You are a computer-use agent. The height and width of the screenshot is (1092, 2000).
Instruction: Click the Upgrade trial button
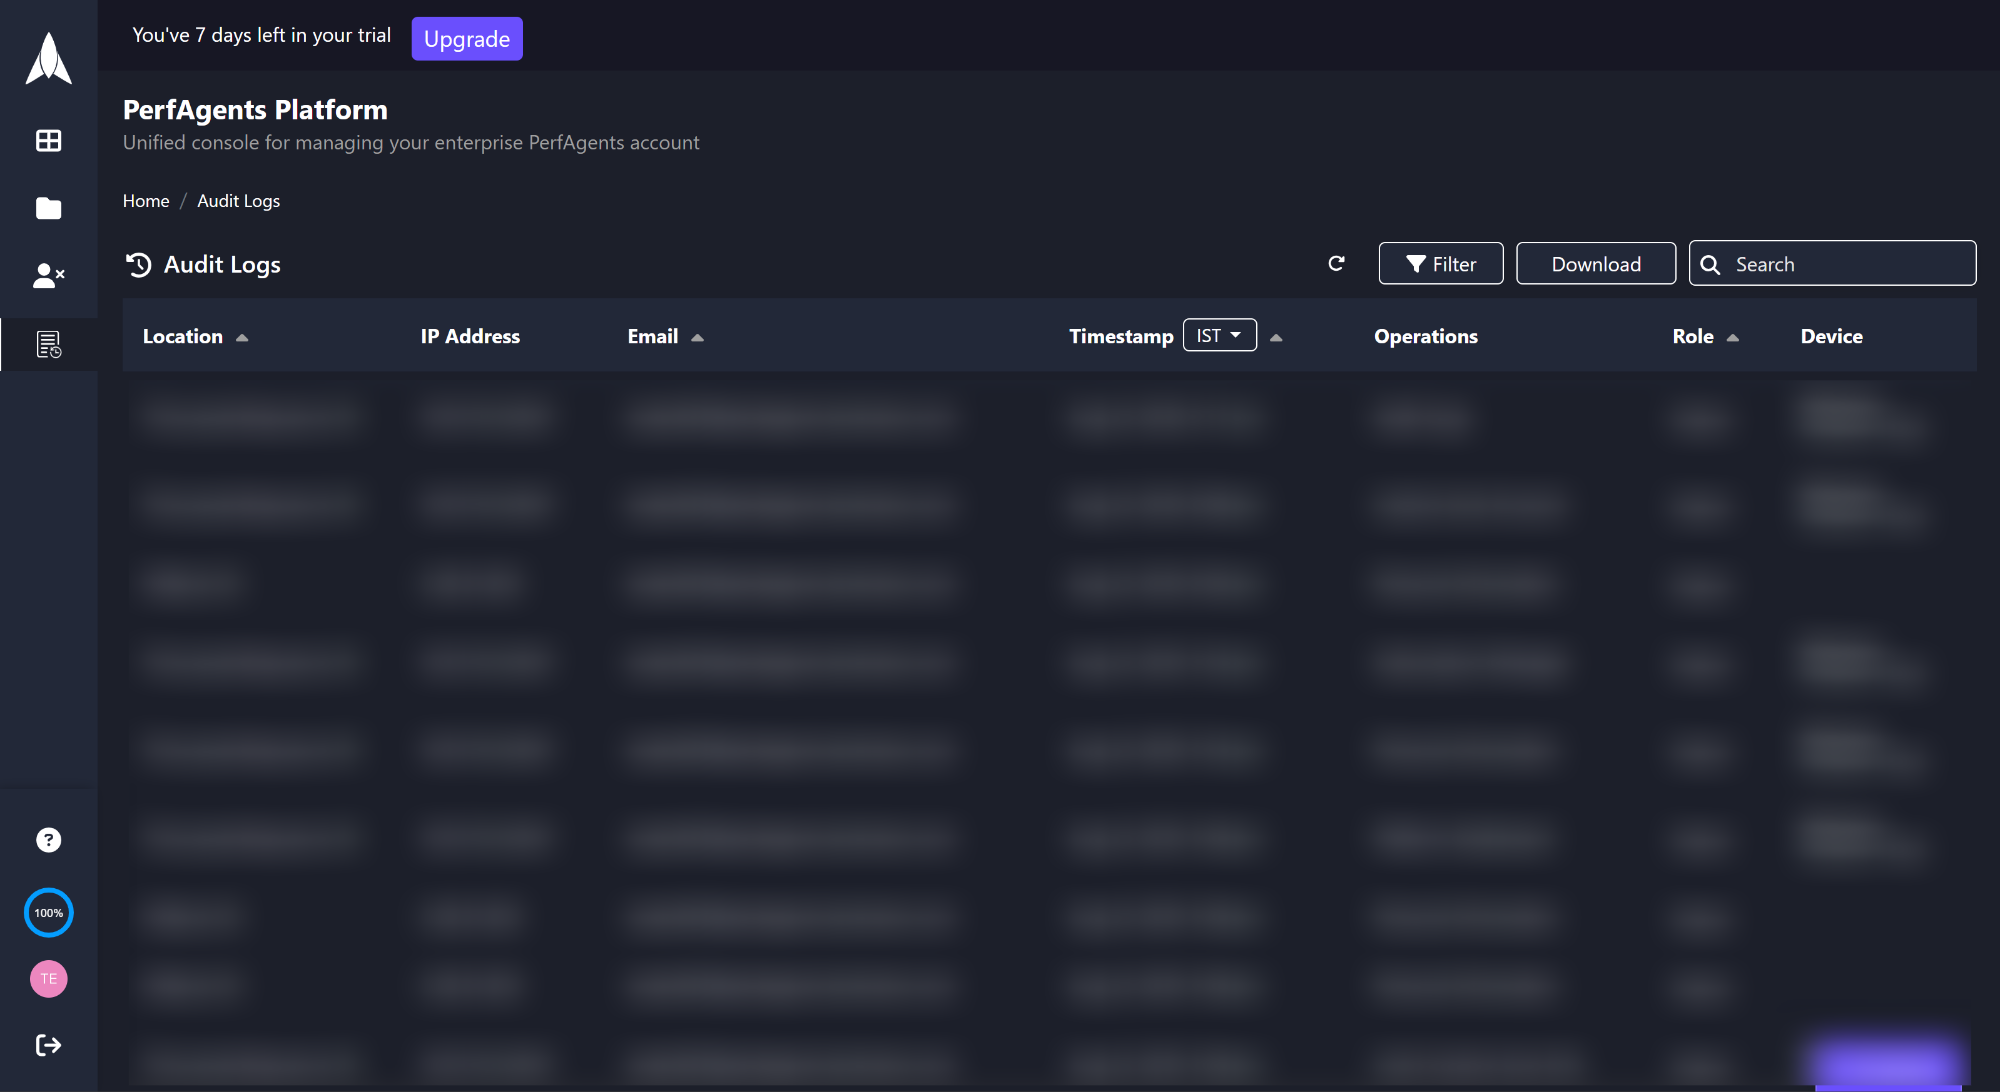466,39
